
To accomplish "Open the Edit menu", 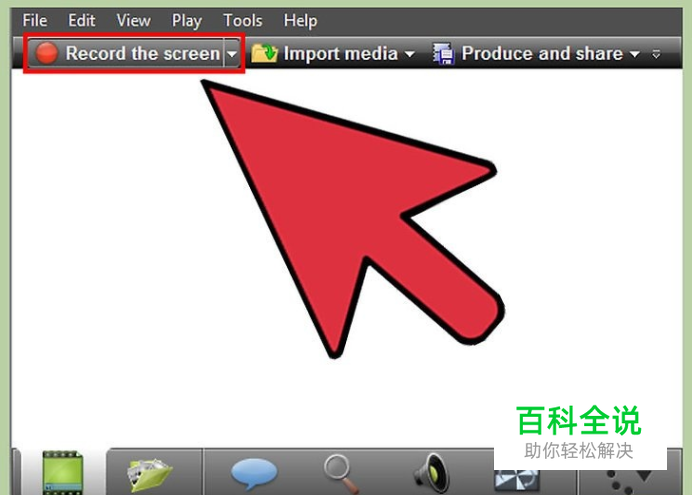I will click(x=82, y=20).
